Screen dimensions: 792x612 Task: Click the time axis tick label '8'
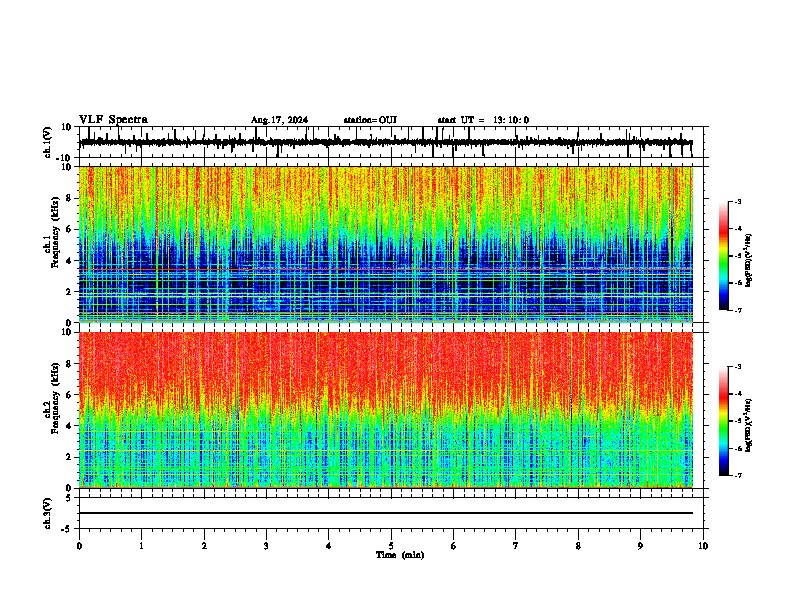pos(578,546)
